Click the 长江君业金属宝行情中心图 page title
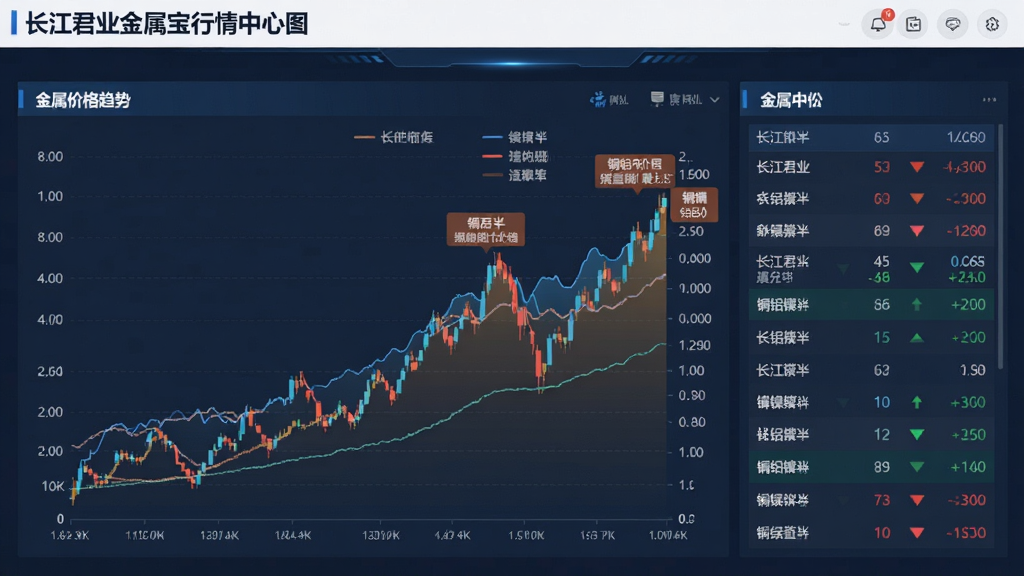1024x576 pixels. [x=167, y=24]
